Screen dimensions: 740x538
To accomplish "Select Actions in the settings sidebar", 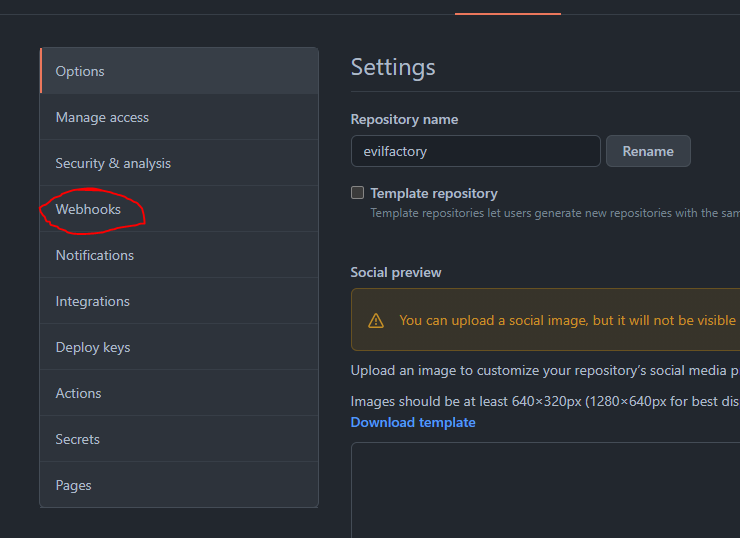I will point(79,393).
